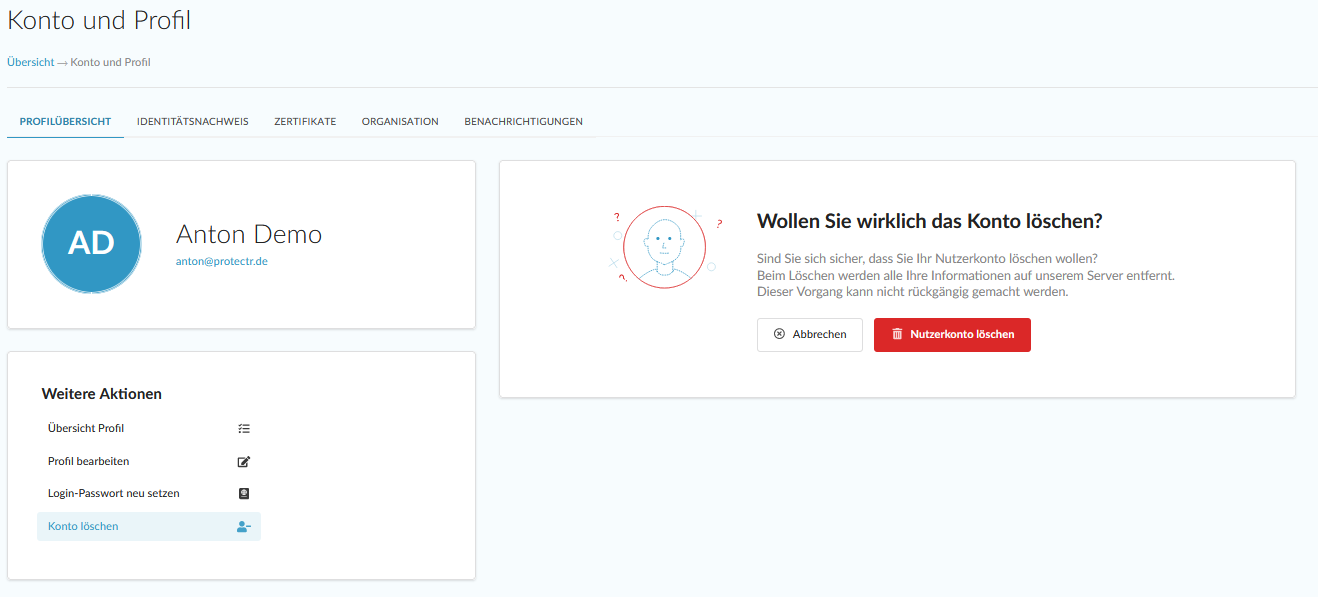The image size is (1318, 597).
Task: Click the user-minus icon beside Konto löschen
Action: pyautogui.click(x=243, y=527)
